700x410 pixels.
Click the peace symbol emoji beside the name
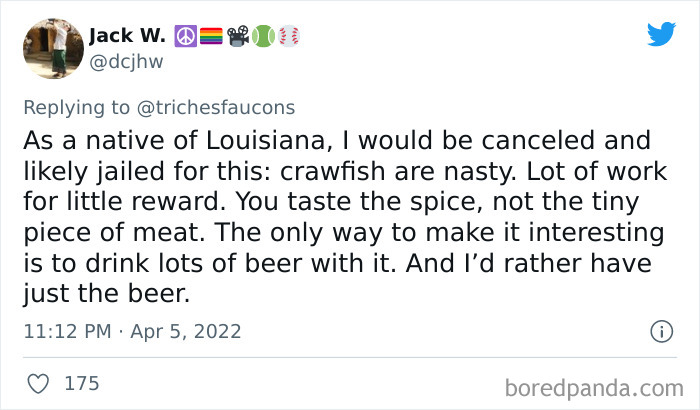tap(185, 36)
